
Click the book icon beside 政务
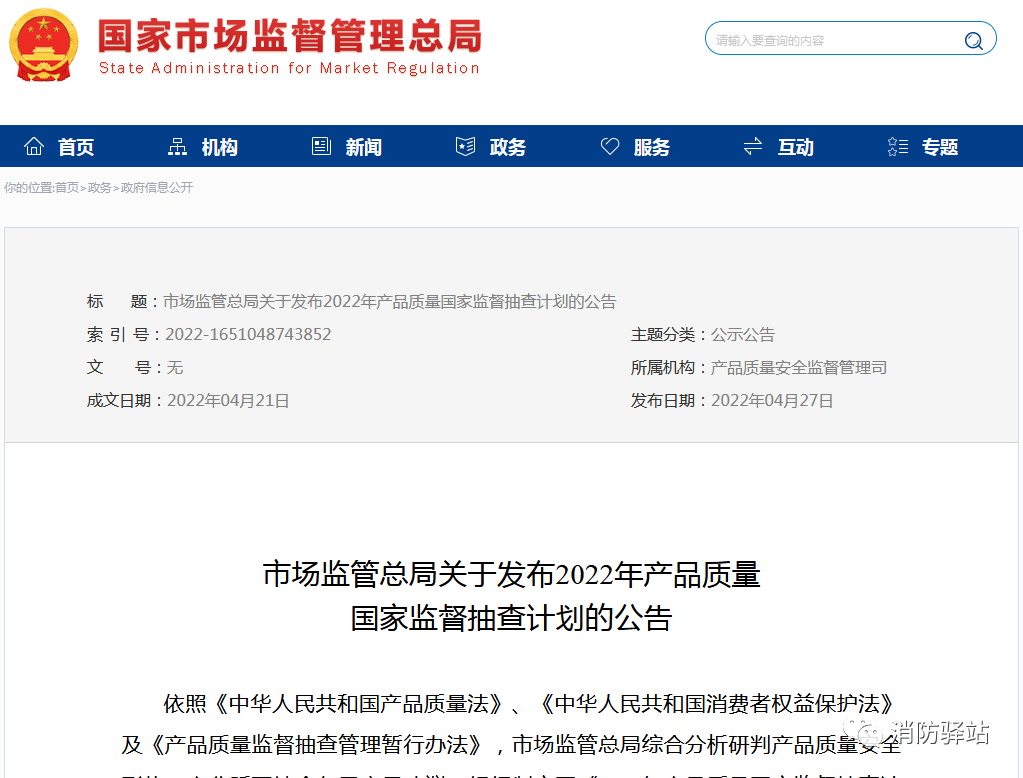[x=465, y=147]
